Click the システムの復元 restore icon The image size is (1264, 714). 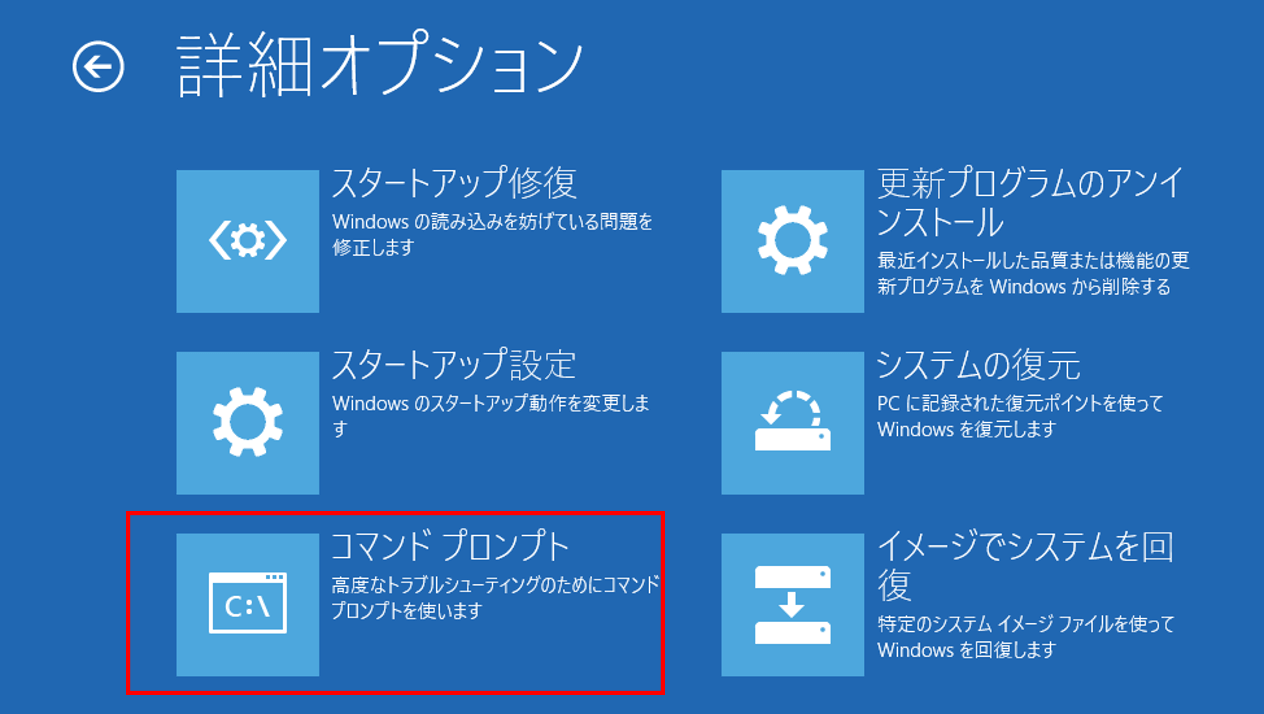pyautogui.click(x=791, y=422)
